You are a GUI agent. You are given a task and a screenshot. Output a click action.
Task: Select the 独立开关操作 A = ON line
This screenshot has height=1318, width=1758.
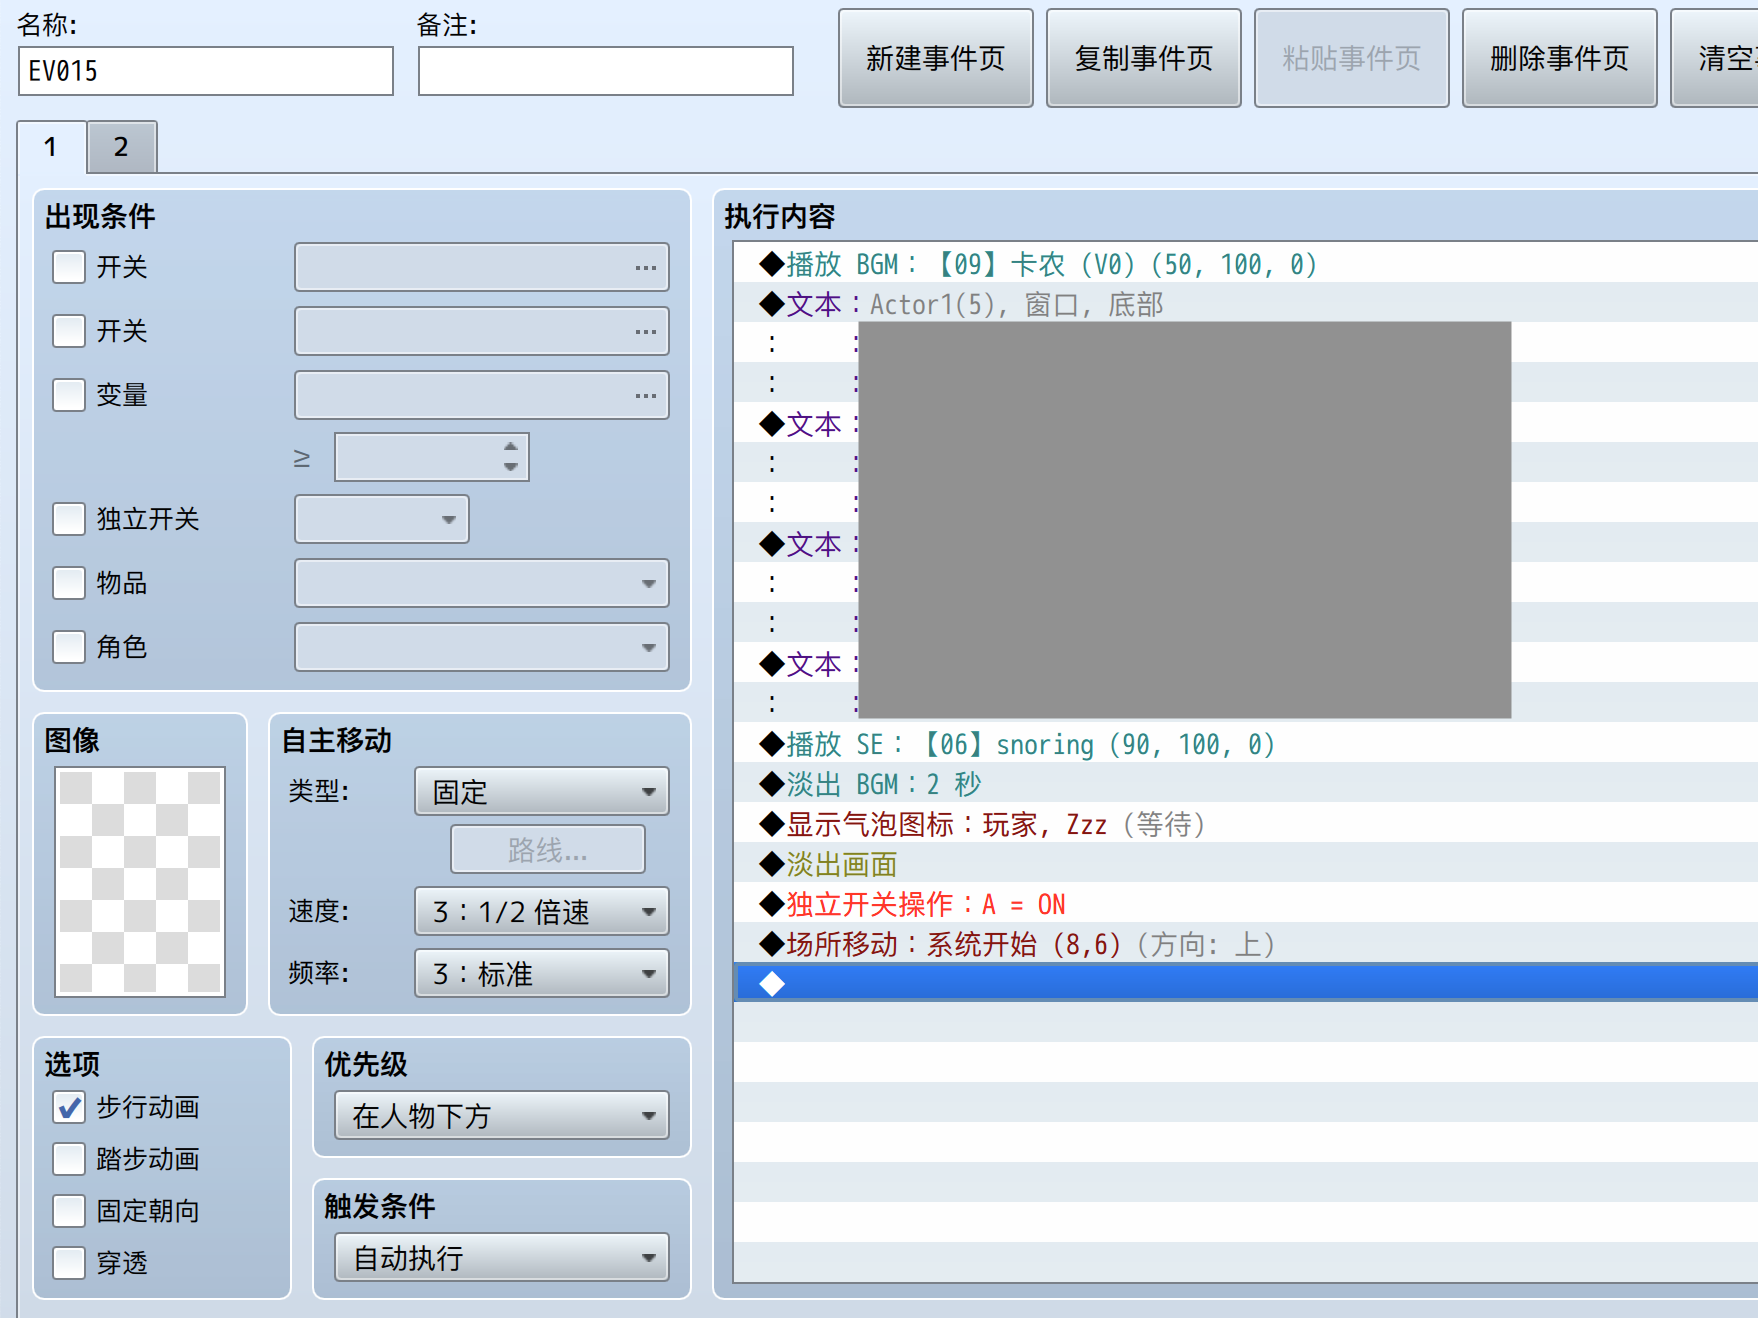pyautogui.click(x=1246, y=904)
